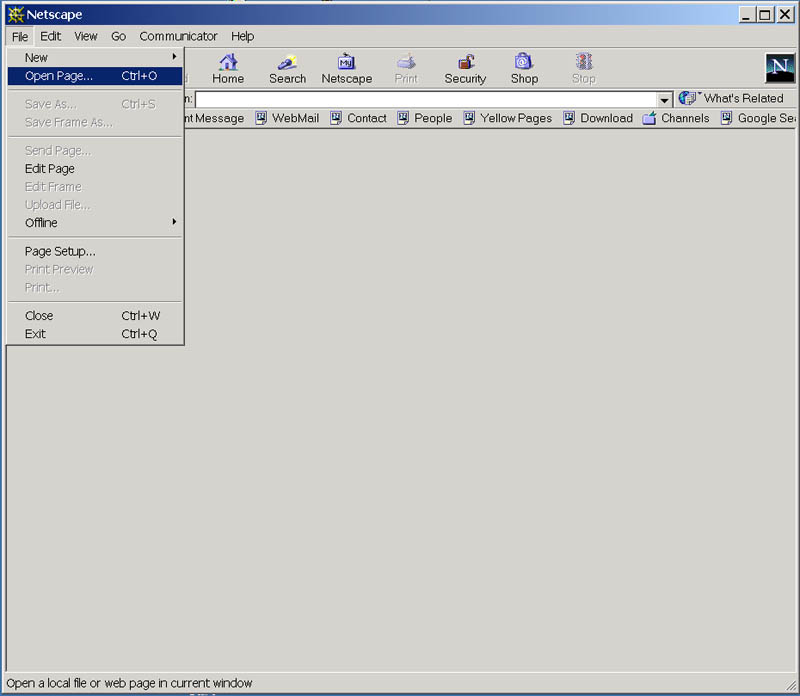
Task: Click the WebMail bookmark link
Action: [x=295, y=118]
